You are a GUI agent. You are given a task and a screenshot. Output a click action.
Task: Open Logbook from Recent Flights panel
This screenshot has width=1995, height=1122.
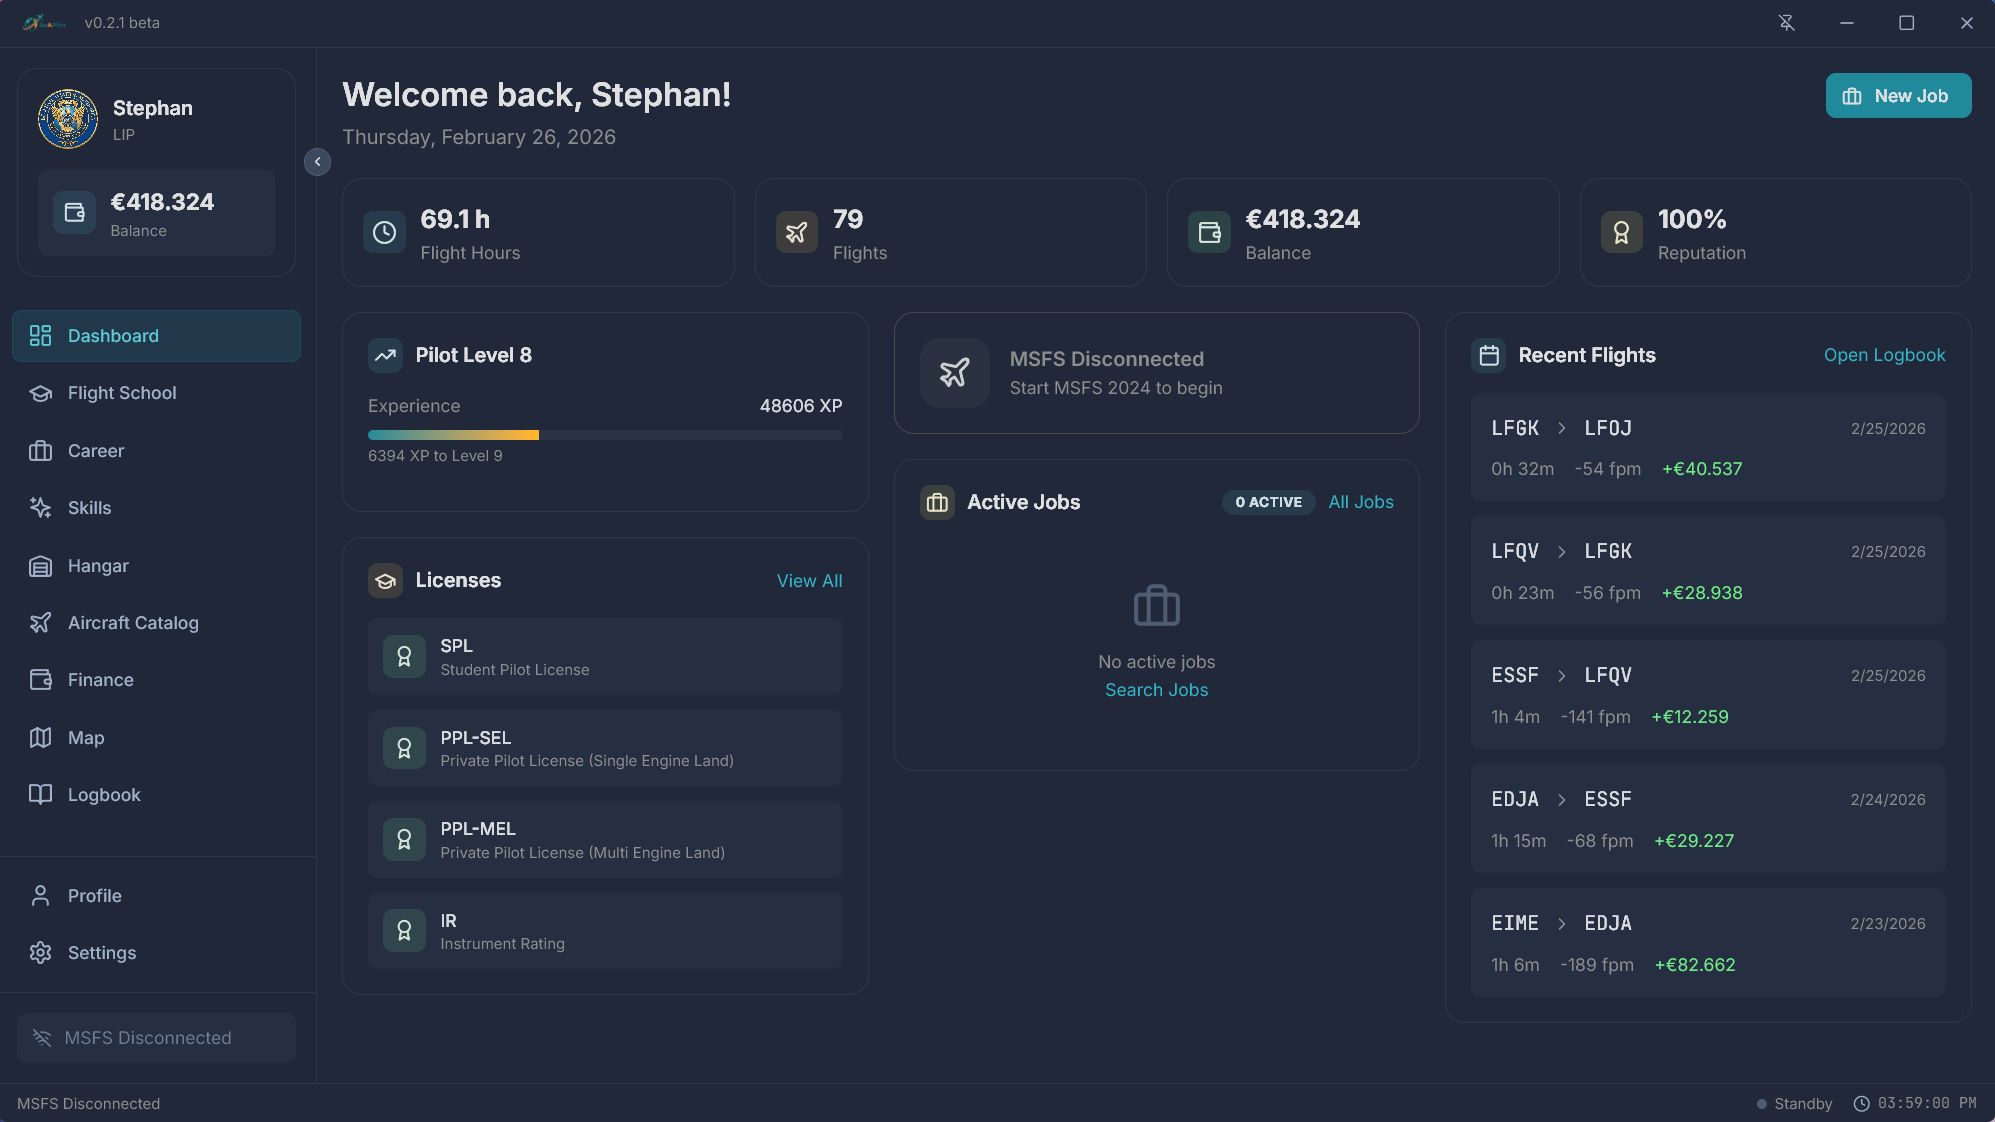[x=1884, y=355]
